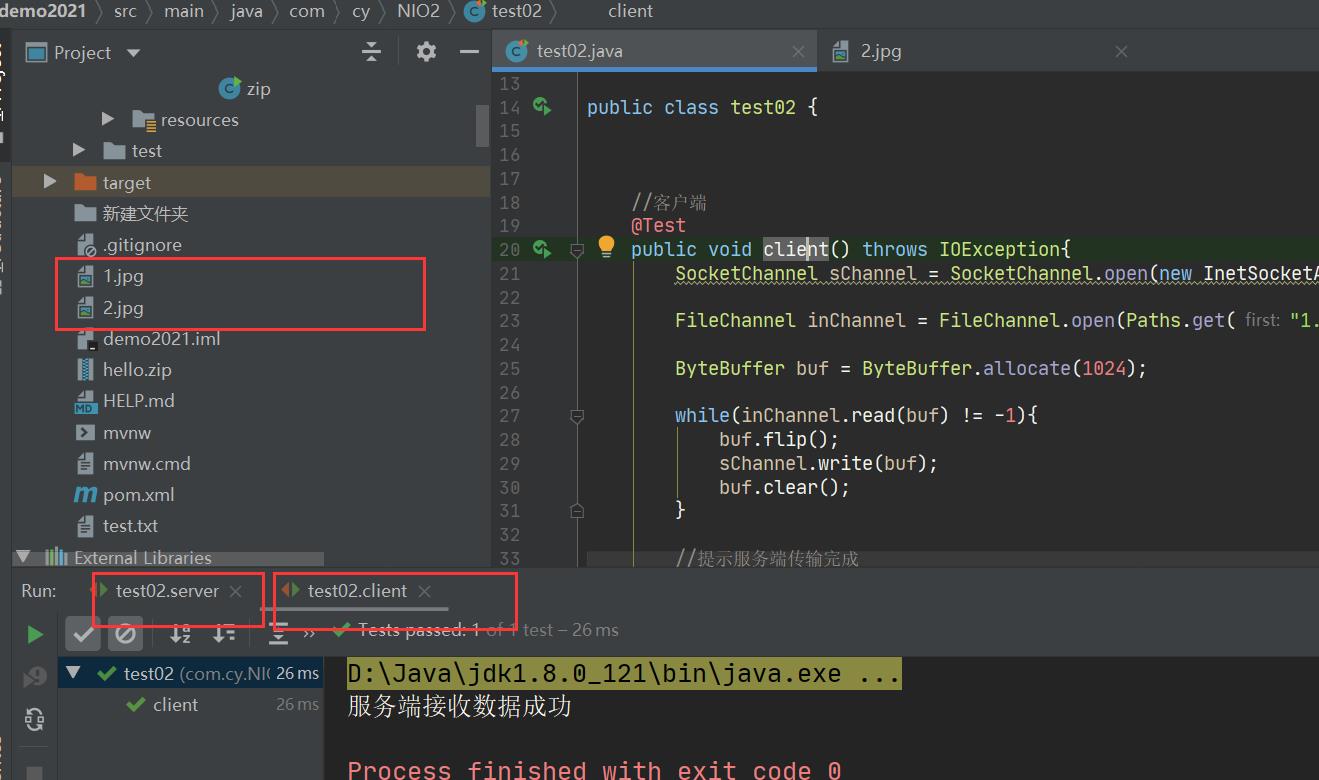Open Project panel settings gear

[426, 52]
